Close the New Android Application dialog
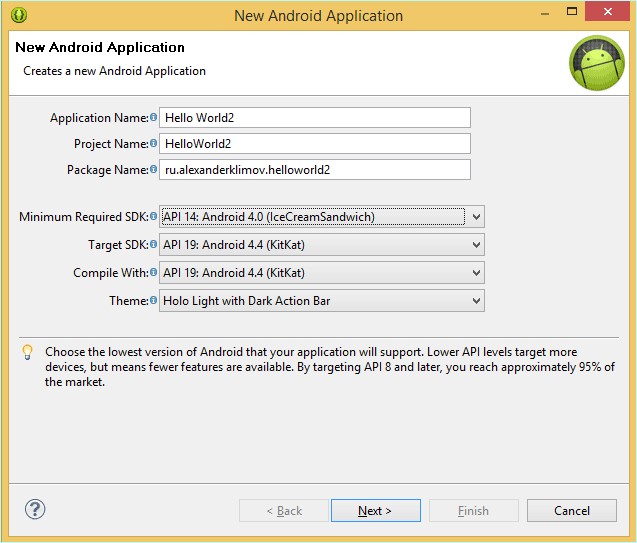 [x=607, y=11]
